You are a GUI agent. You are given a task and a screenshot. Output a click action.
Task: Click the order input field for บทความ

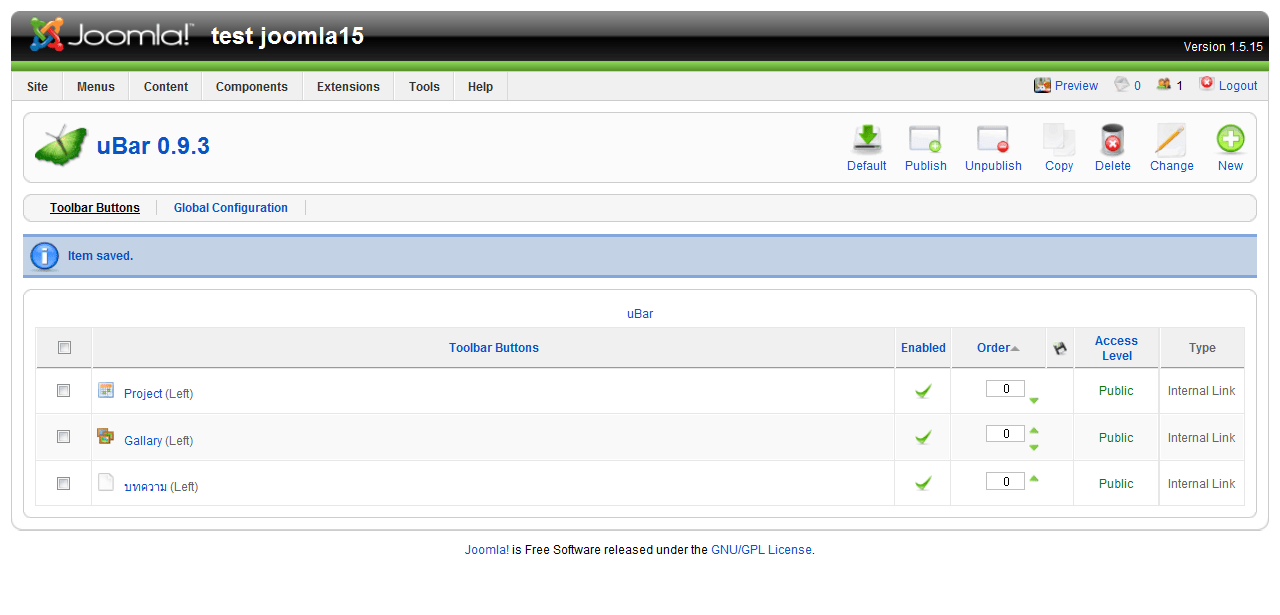click(1005, 481)
